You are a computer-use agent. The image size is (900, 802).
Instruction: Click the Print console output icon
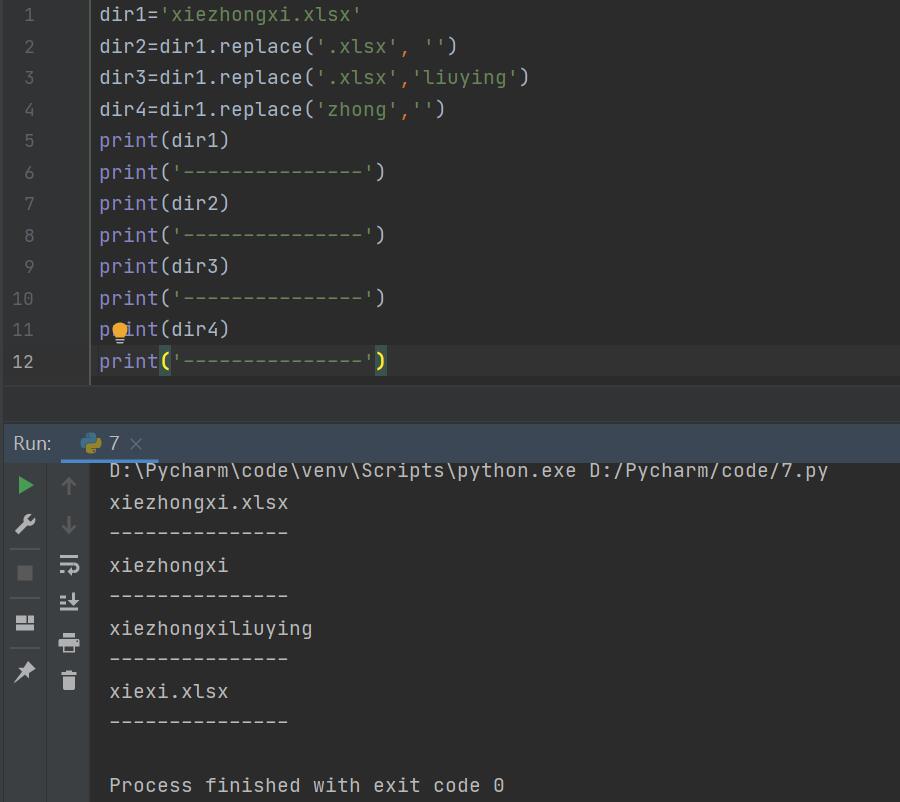point(69,642)
